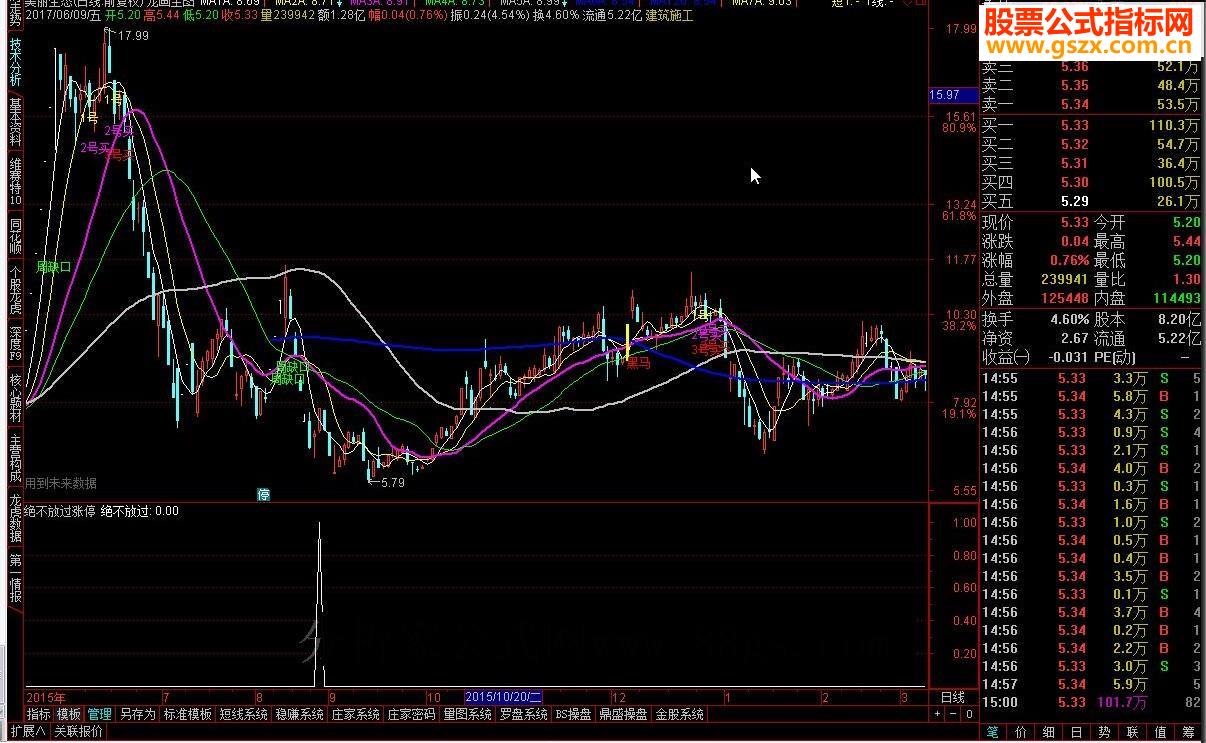The width and height of the screenshot is (1206, 743).
Task: Open the 关联报价 tab
Action: 79,731
